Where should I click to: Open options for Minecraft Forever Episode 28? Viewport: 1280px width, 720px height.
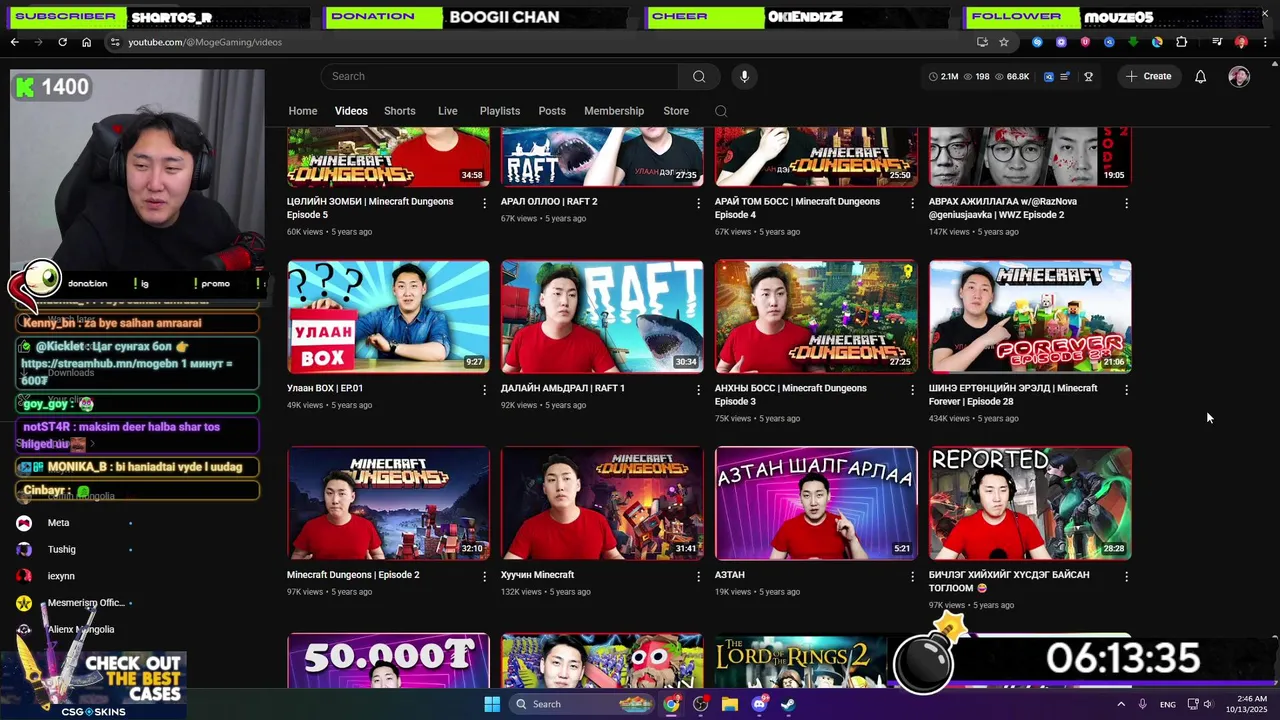[1126, 389]
